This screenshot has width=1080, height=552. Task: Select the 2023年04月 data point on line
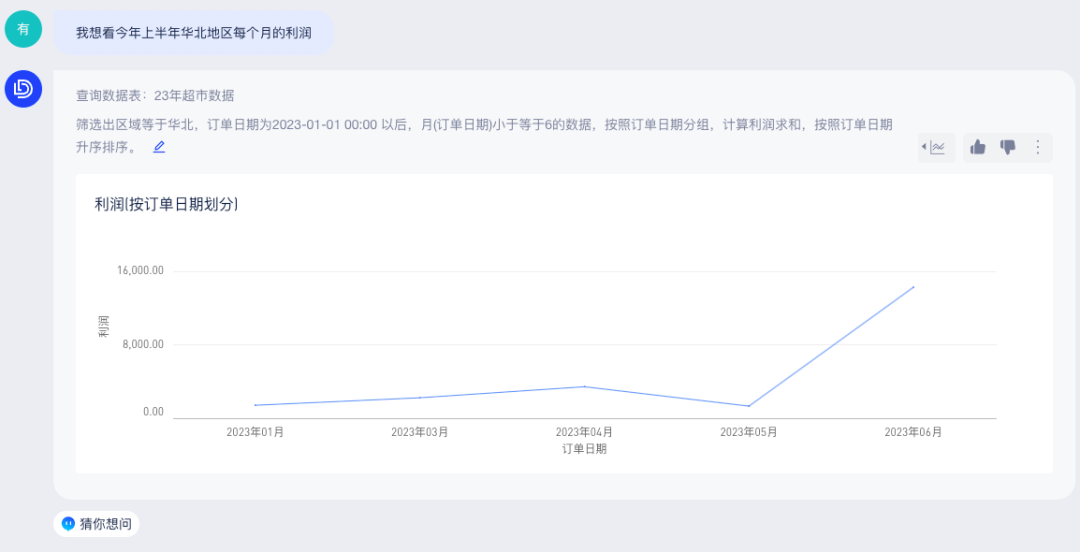coord(584,386)
